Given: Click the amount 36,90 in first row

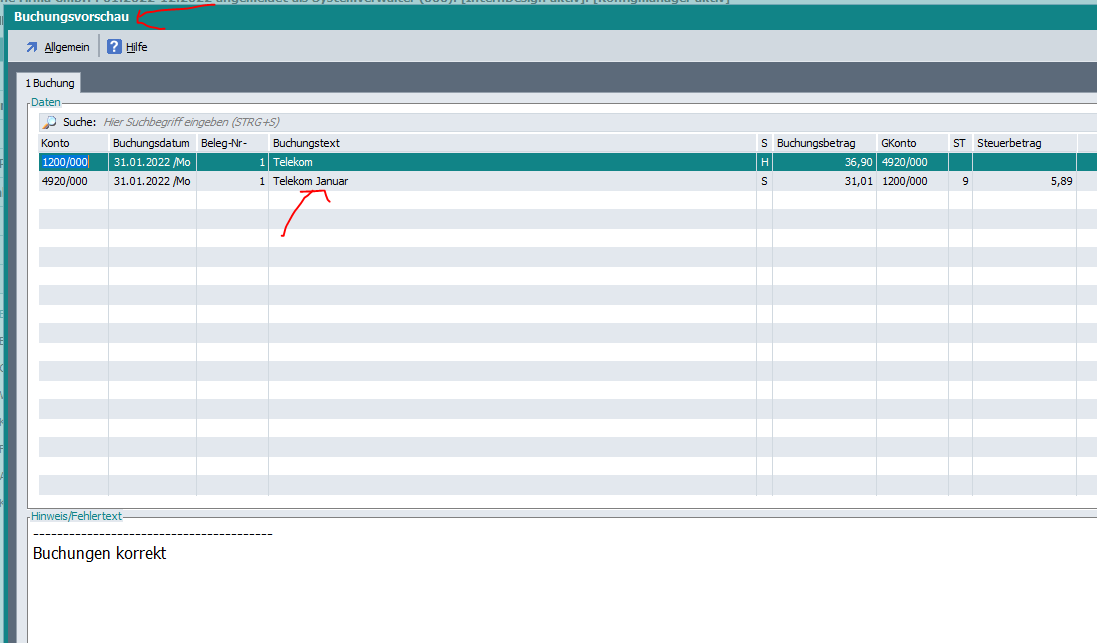Looking at the screenshot, I should tap(858, 162).
